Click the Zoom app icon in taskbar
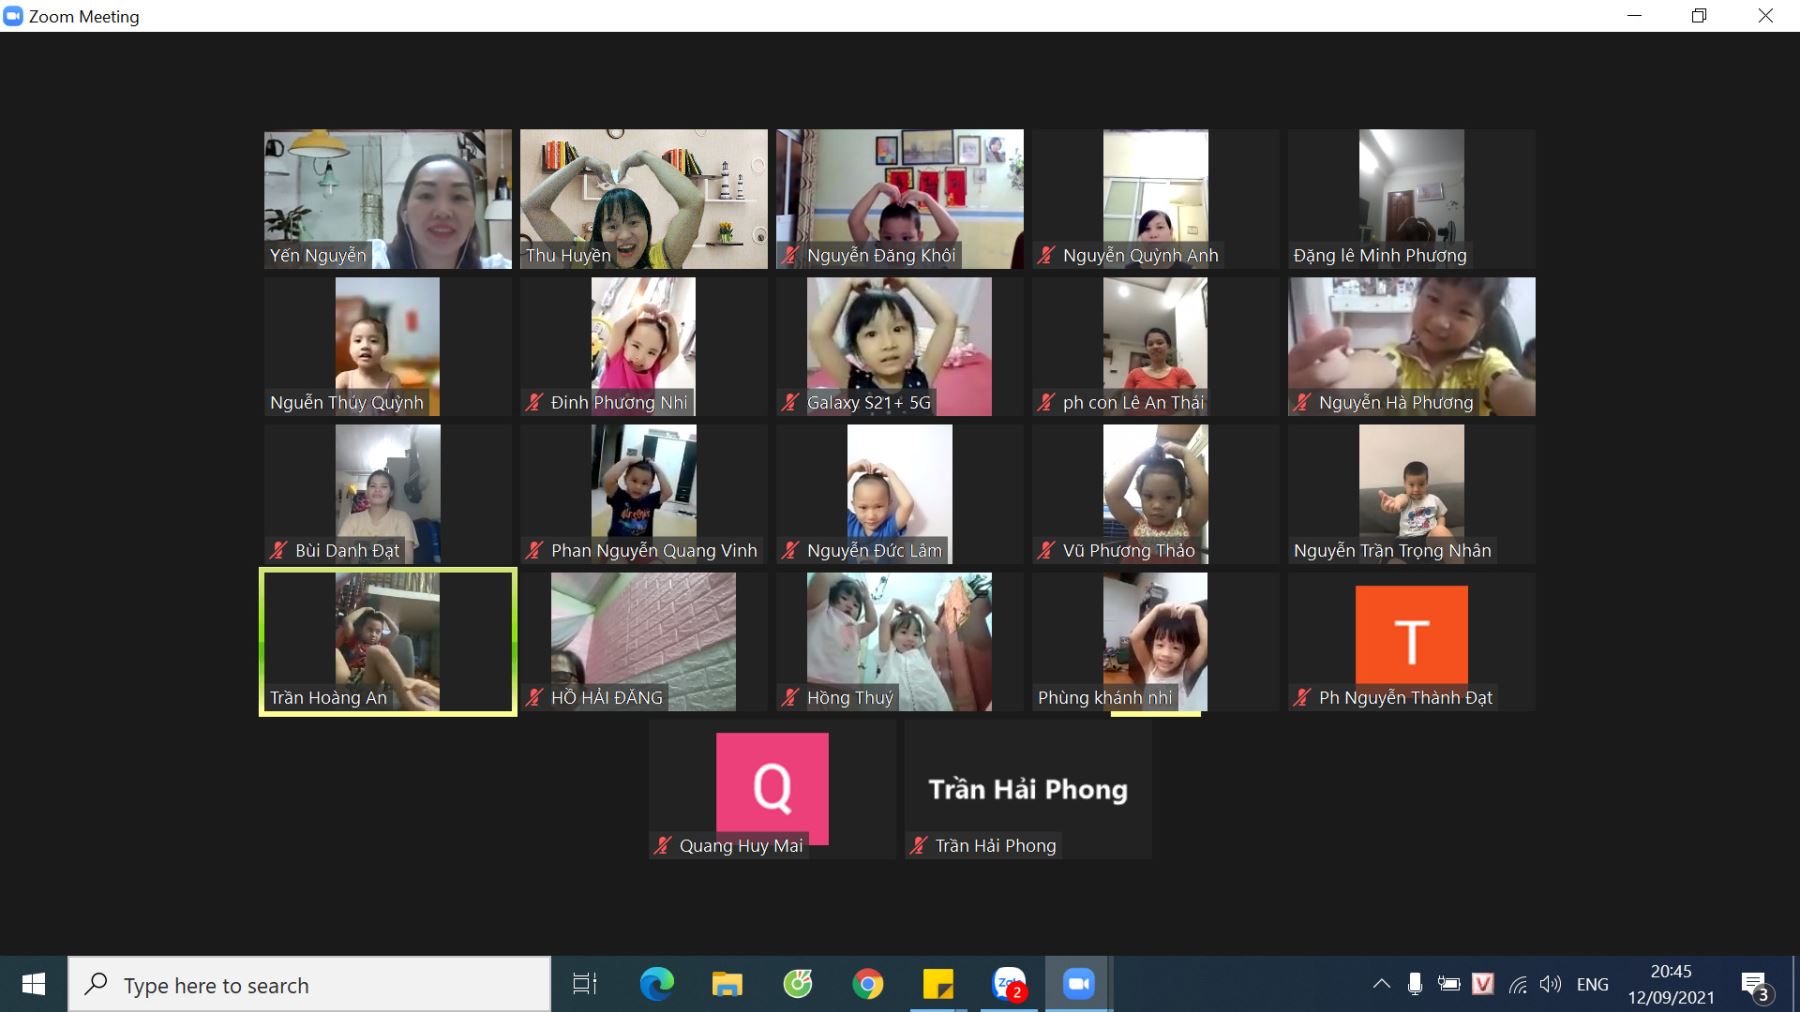 pos(1078,985)
